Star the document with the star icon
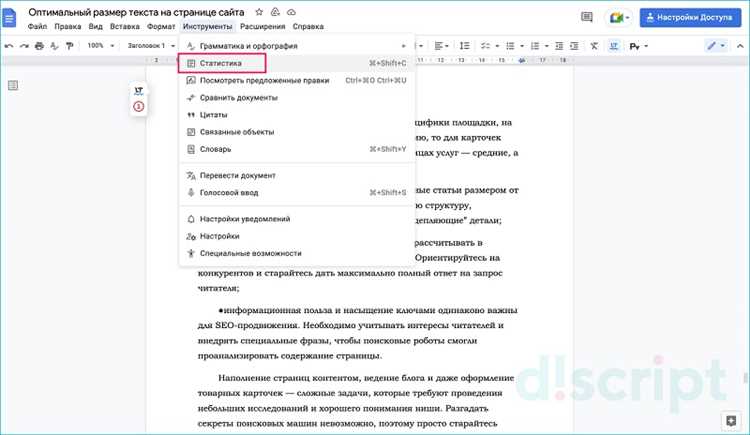 [x=259, y=12]
